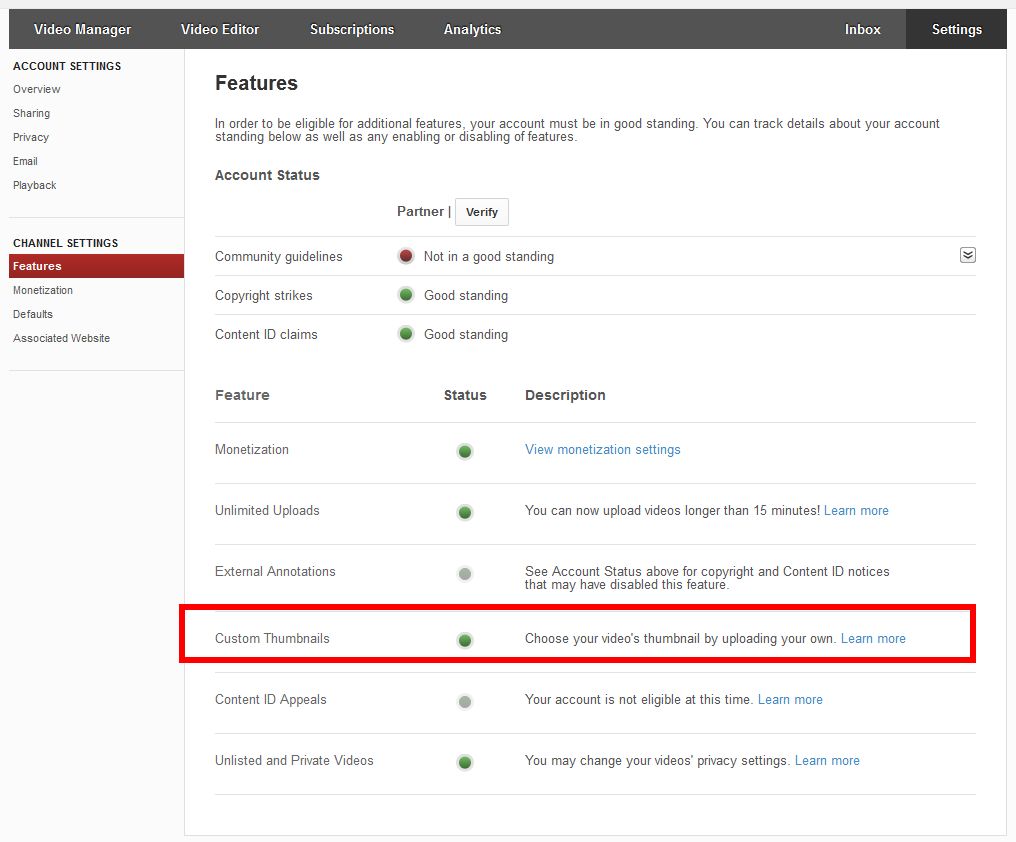The height and width of the screenshot is (842, 1016).
Task: Click the Copyright strikes row label
Action: point(264,295)
